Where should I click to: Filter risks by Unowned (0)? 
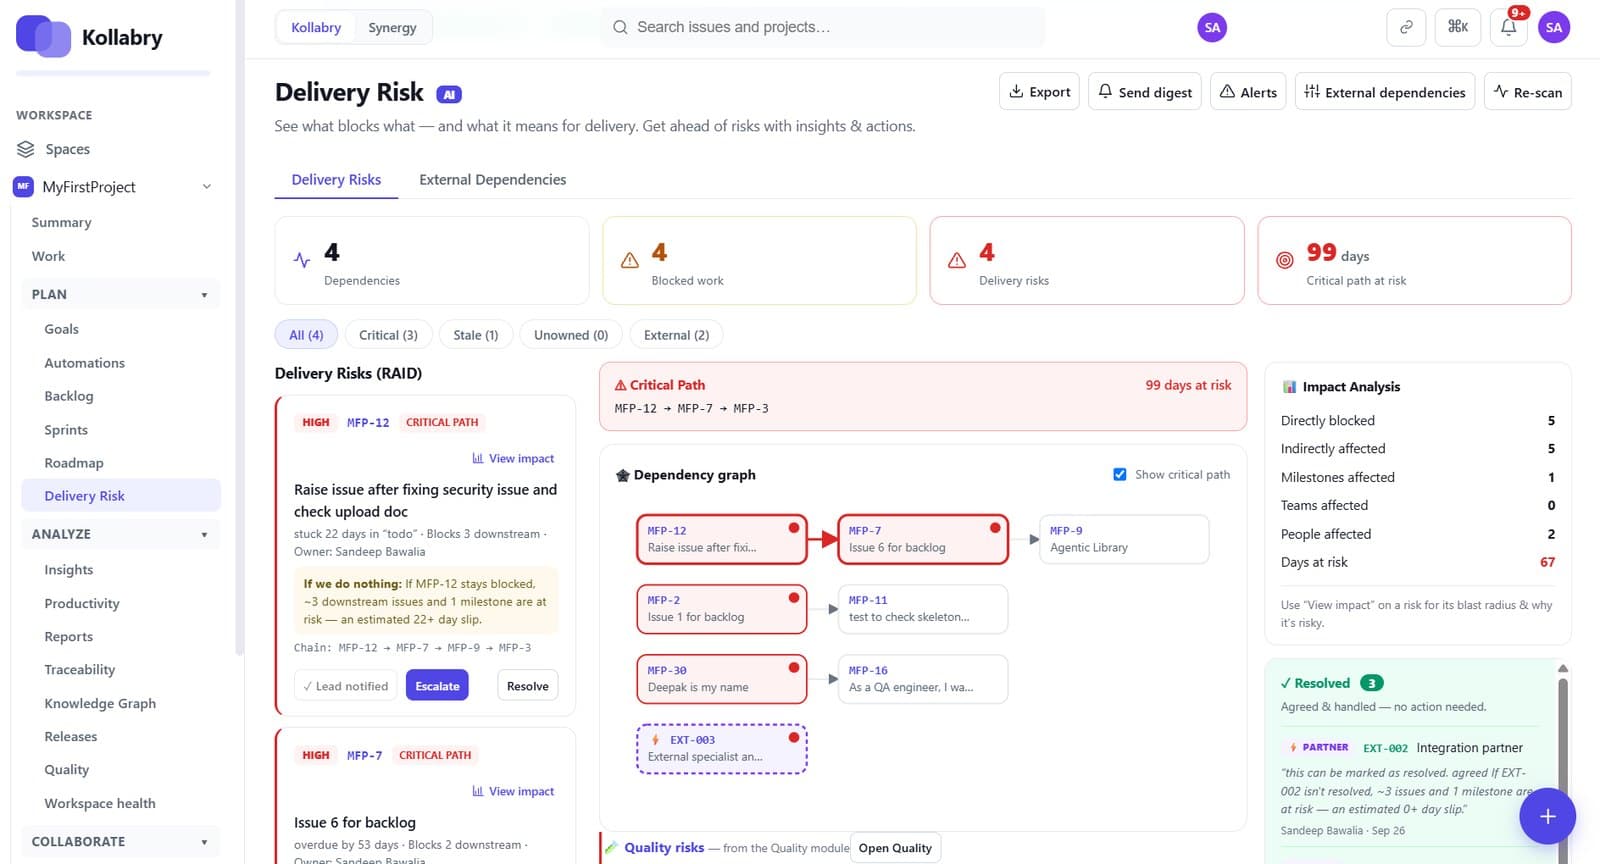pos(571,335)
